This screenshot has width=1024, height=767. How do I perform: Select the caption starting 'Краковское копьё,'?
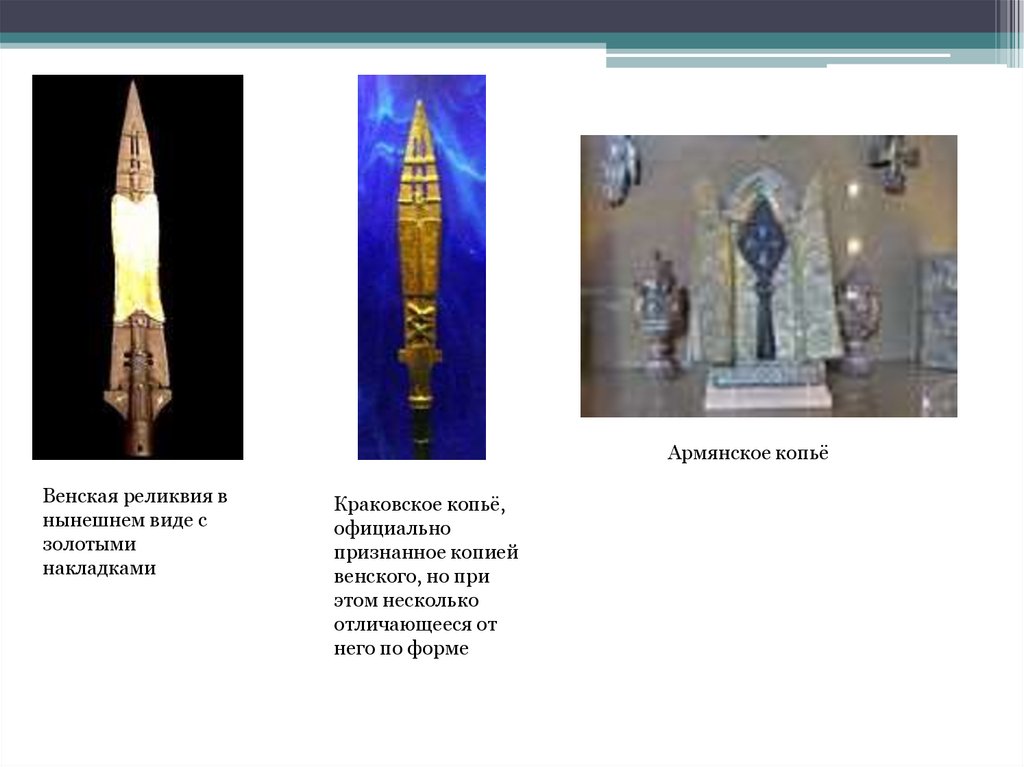point(426,576)
